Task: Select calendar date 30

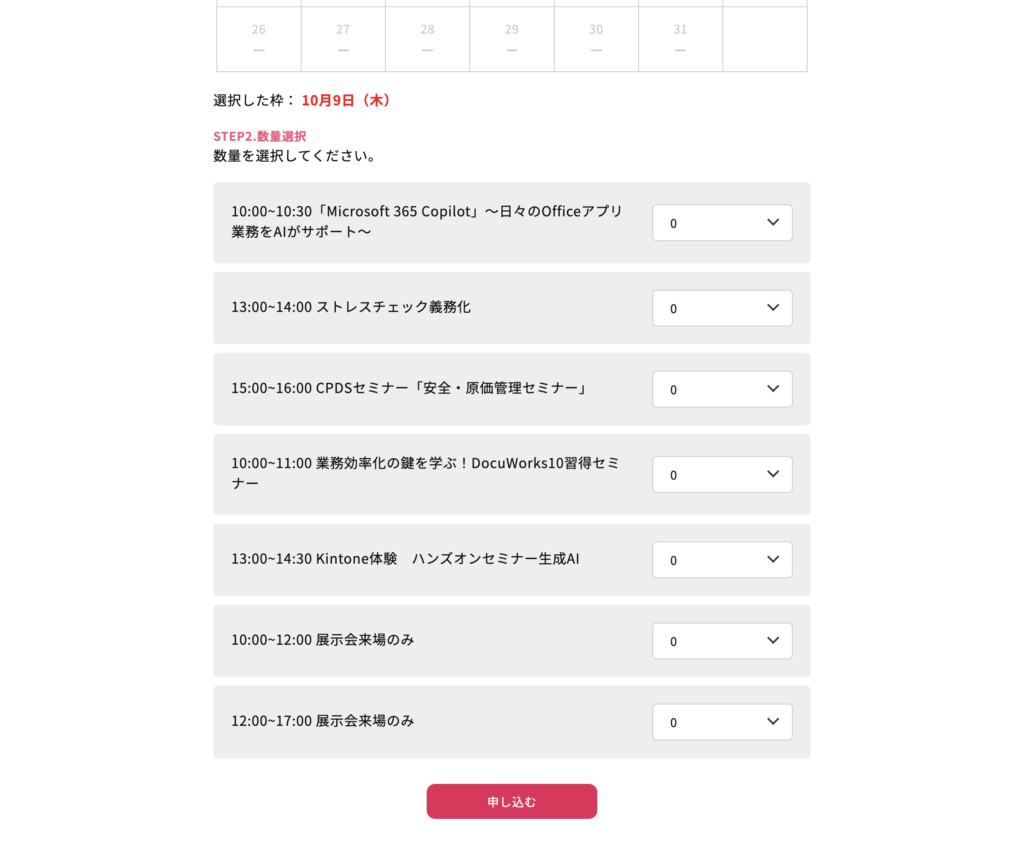Action: tap(596, 38)
